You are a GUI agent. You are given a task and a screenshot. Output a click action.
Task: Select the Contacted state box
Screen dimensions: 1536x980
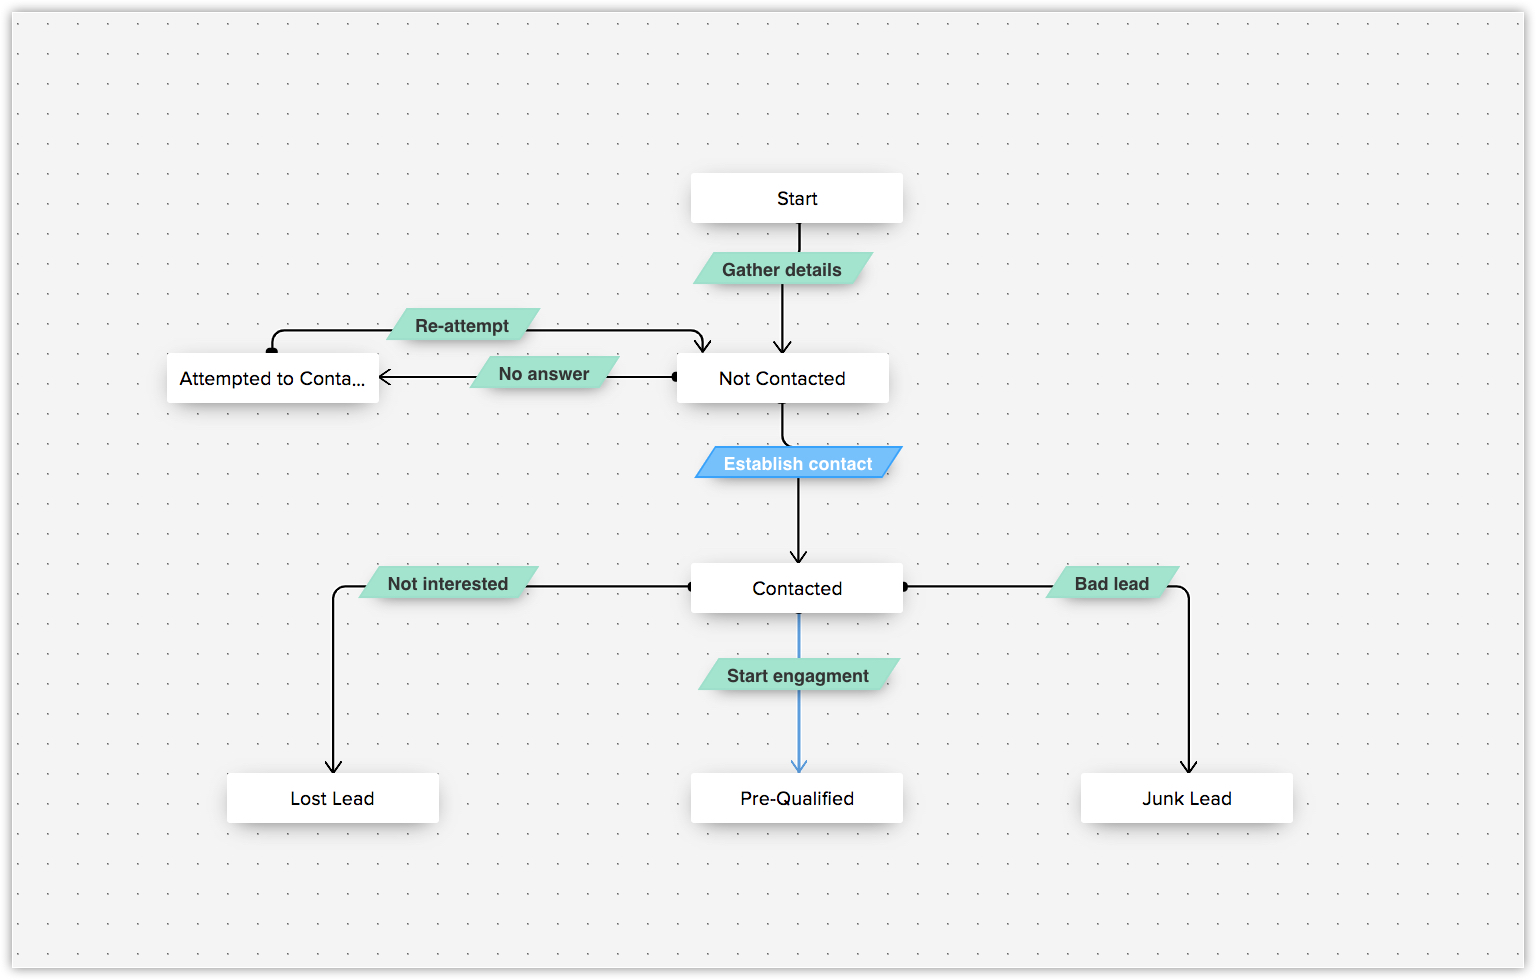[x=796, y=588]
